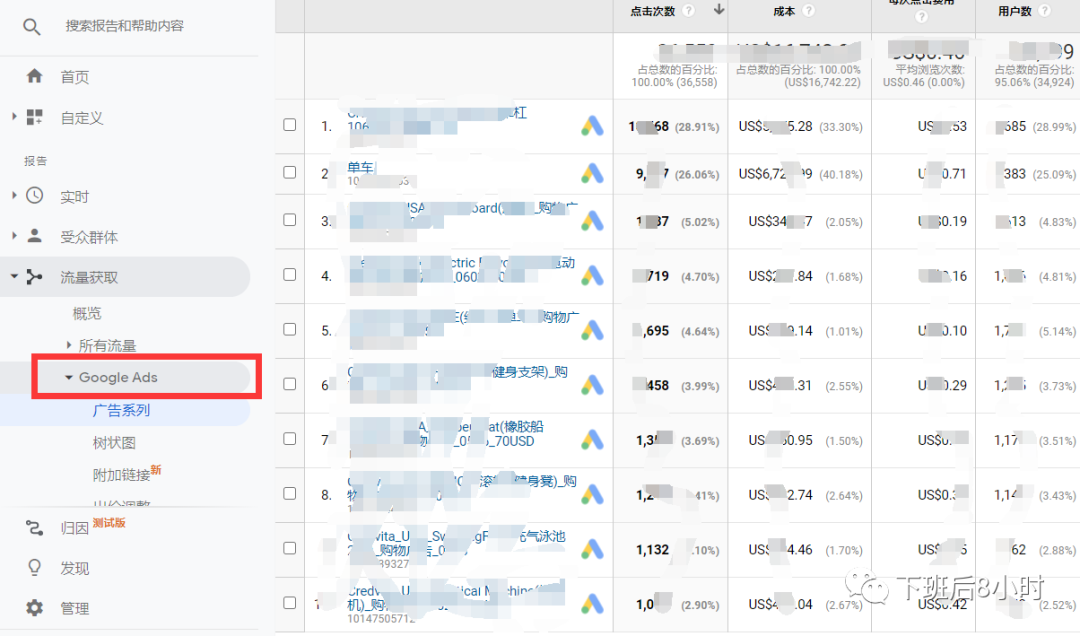Click the 自定义 dashboard icon
Image resolution: width=1080 pixels, height=636 pixels.
tap(34, 117)
